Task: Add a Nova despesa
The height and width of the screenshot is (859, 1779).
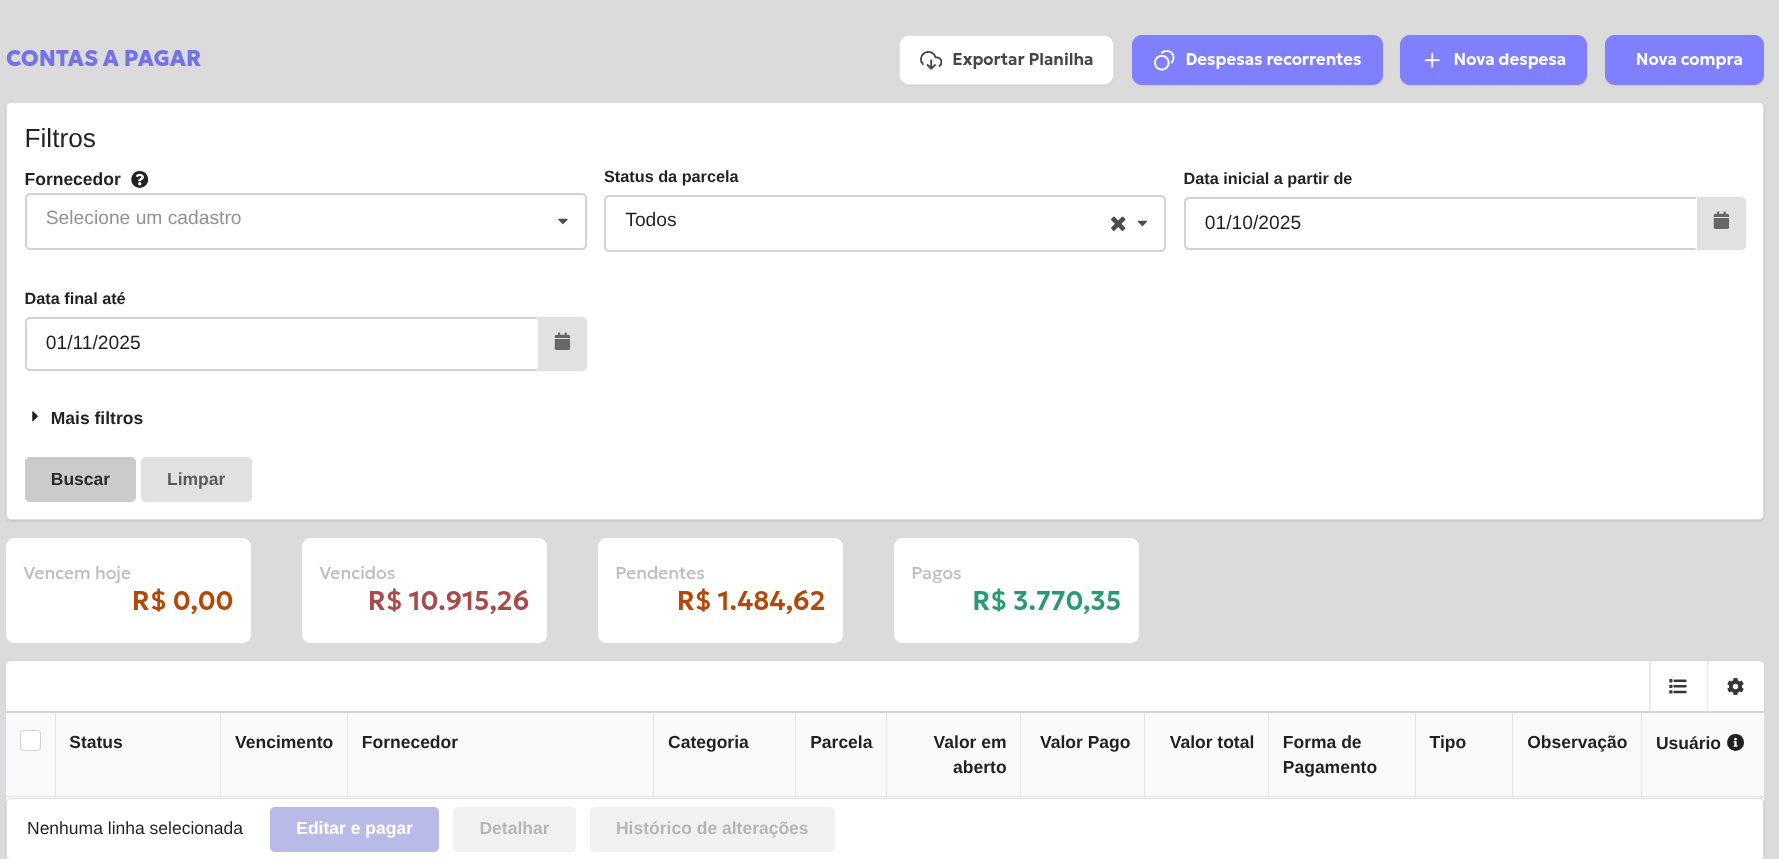Action: [x=1493, y=60]
